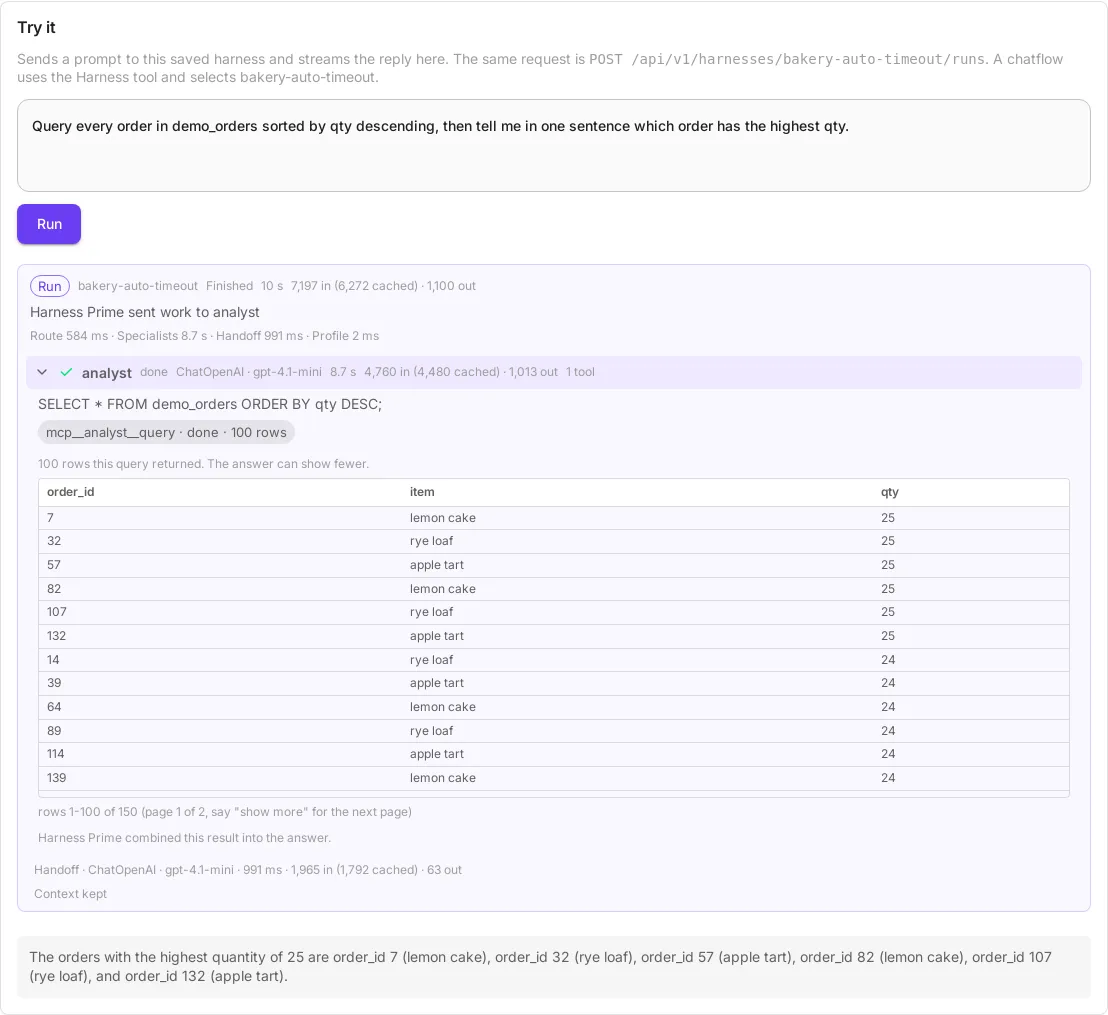Screen dimensions: 1108x1015
Task: Click the Finished status label
Action: pyautogui.click(x=230, y=286)
